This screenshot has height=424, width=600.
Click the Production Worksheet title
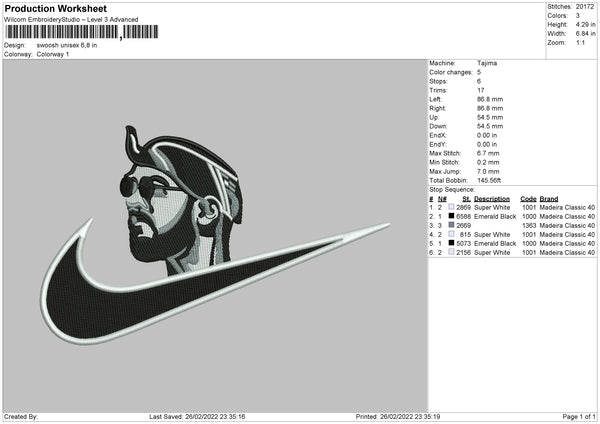55,8
